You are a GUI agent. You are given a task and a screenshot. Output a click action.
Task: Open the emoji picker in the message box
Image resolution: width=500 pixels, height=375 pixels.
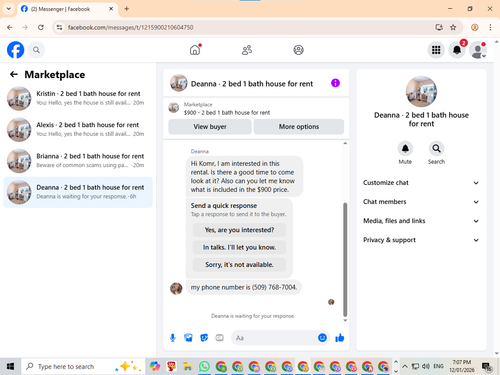click(322, 338)
